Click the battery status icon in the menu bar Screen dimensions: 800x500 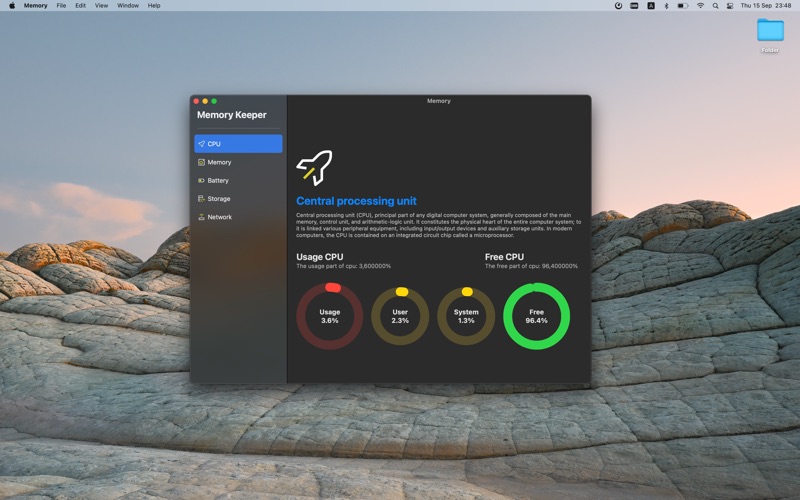pos(683,6)
